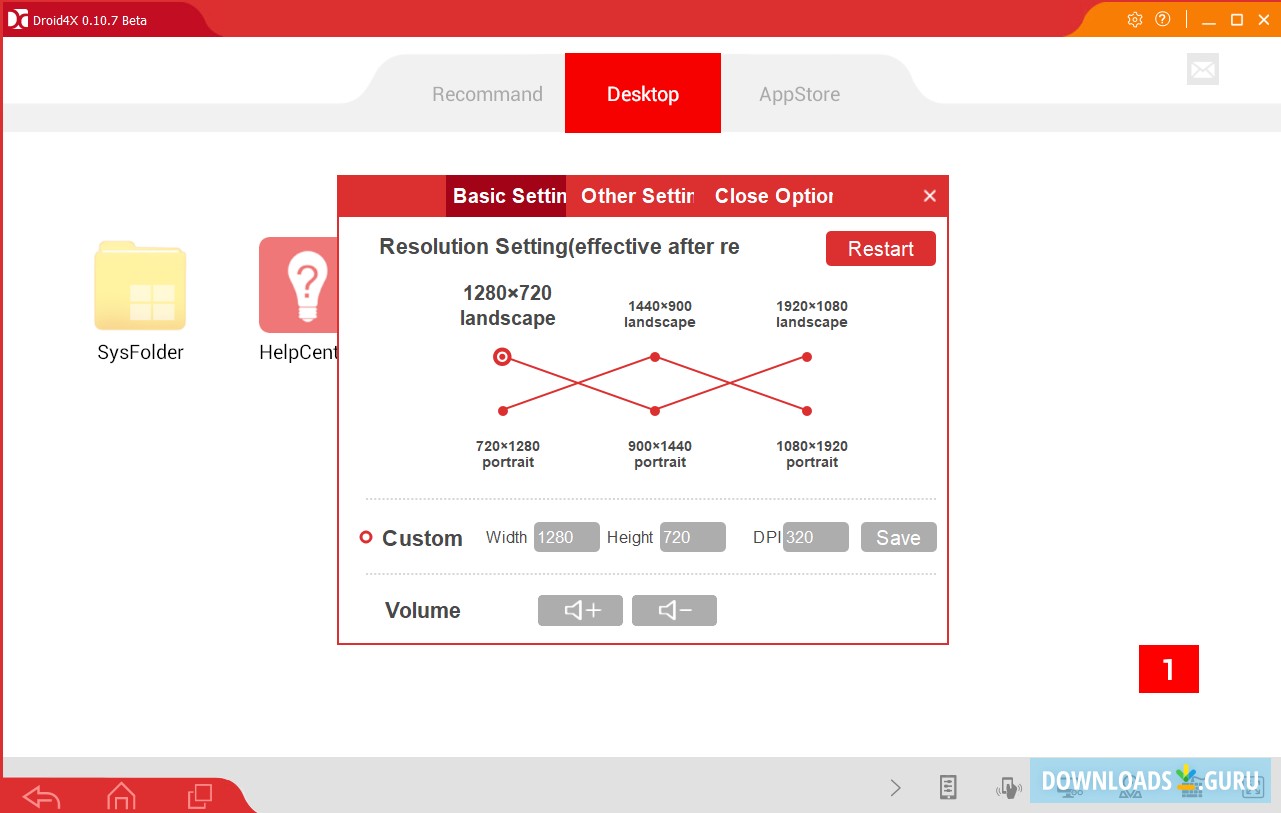The image size is (1281, 813).
Task: Open the Other Setting tab
Action: [x=637, y=196]
